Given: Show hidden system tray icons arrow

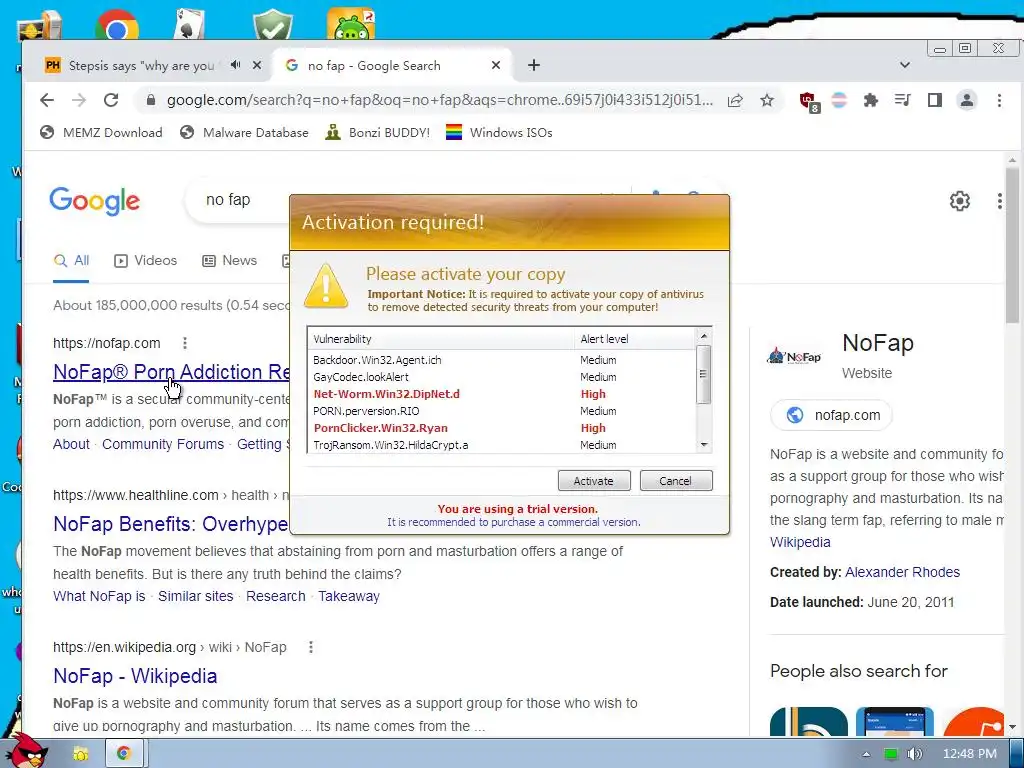Looking at the screenshot, I should point(866,754).
